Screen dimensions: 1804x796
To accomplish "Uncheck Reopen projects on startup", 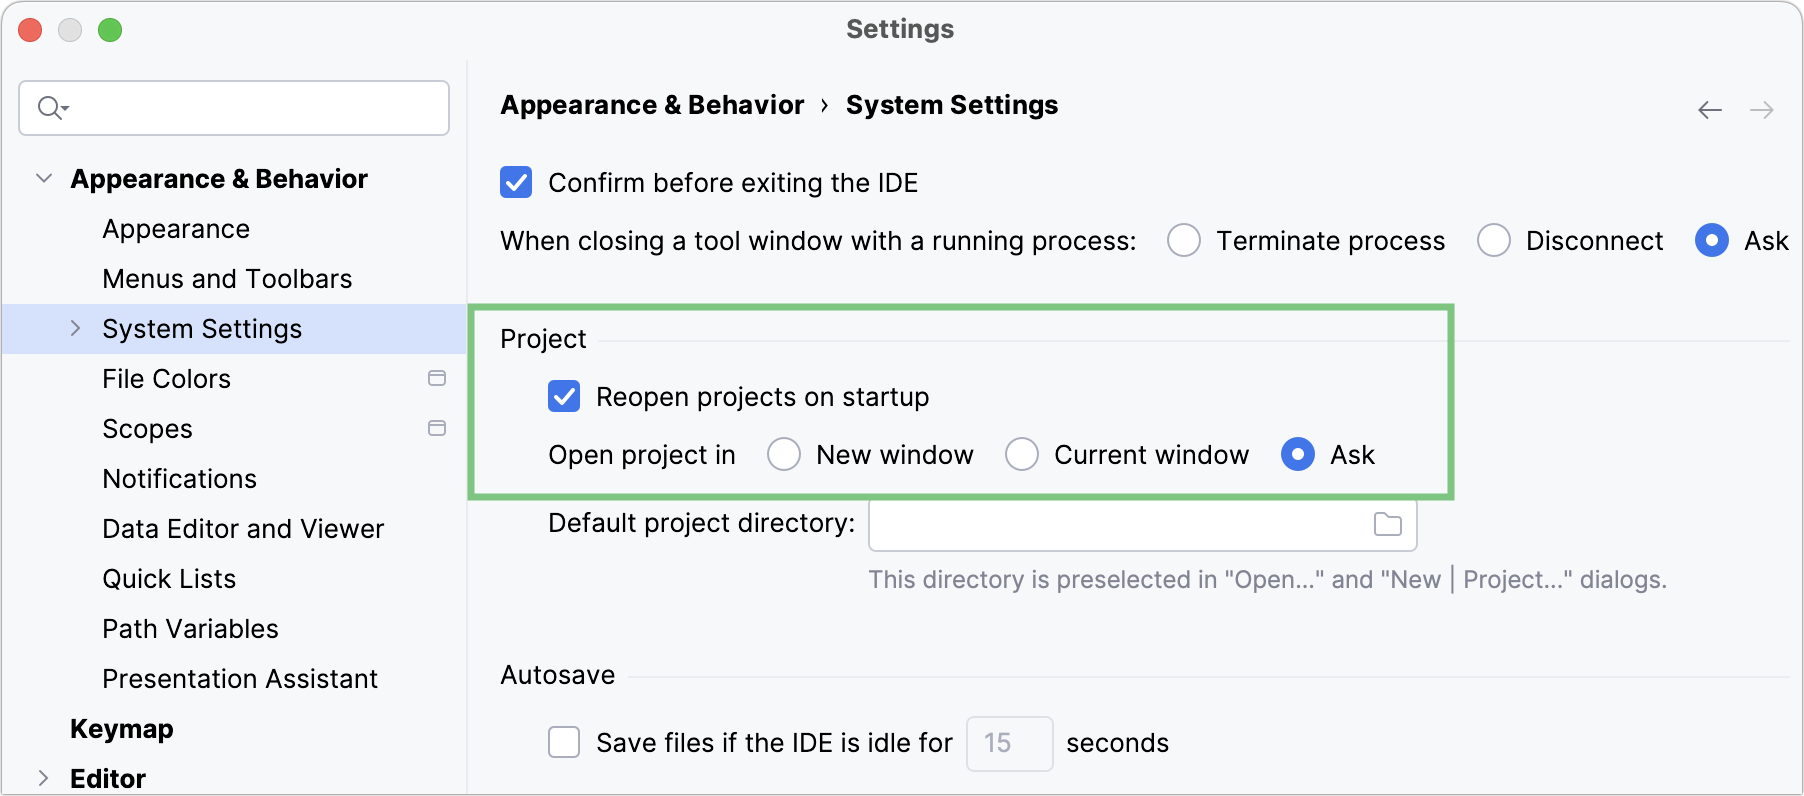I will (564, 396).
